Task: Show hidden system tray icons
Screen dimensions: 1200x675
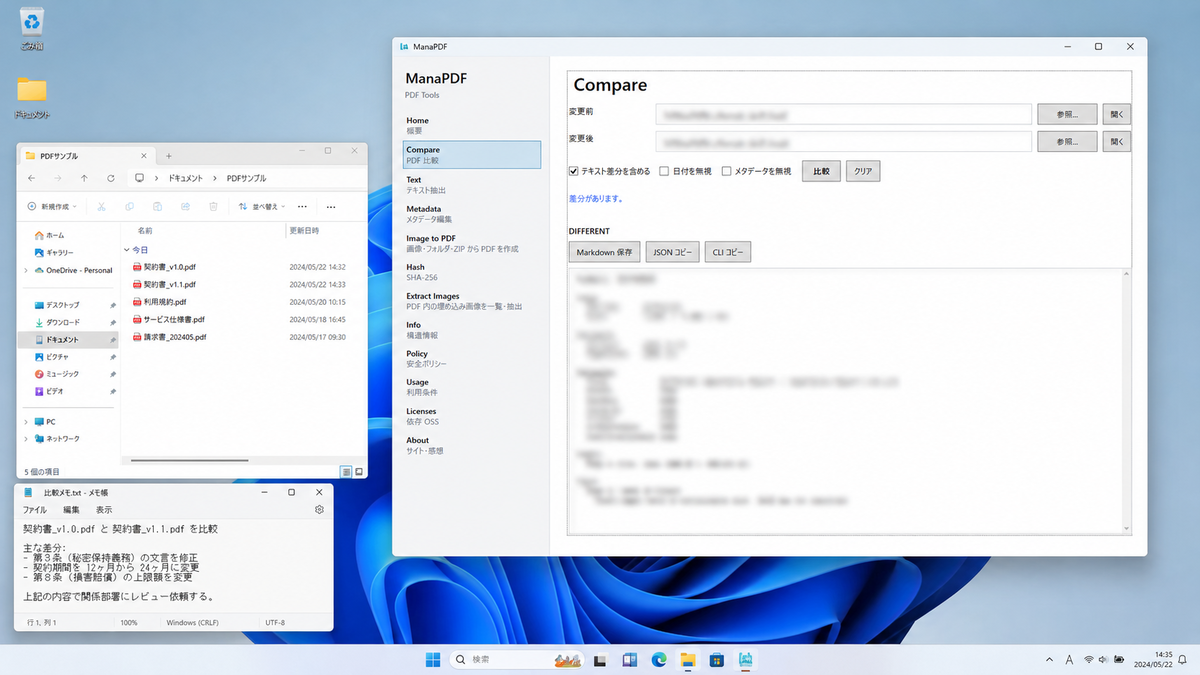Action: point(1048,660)
